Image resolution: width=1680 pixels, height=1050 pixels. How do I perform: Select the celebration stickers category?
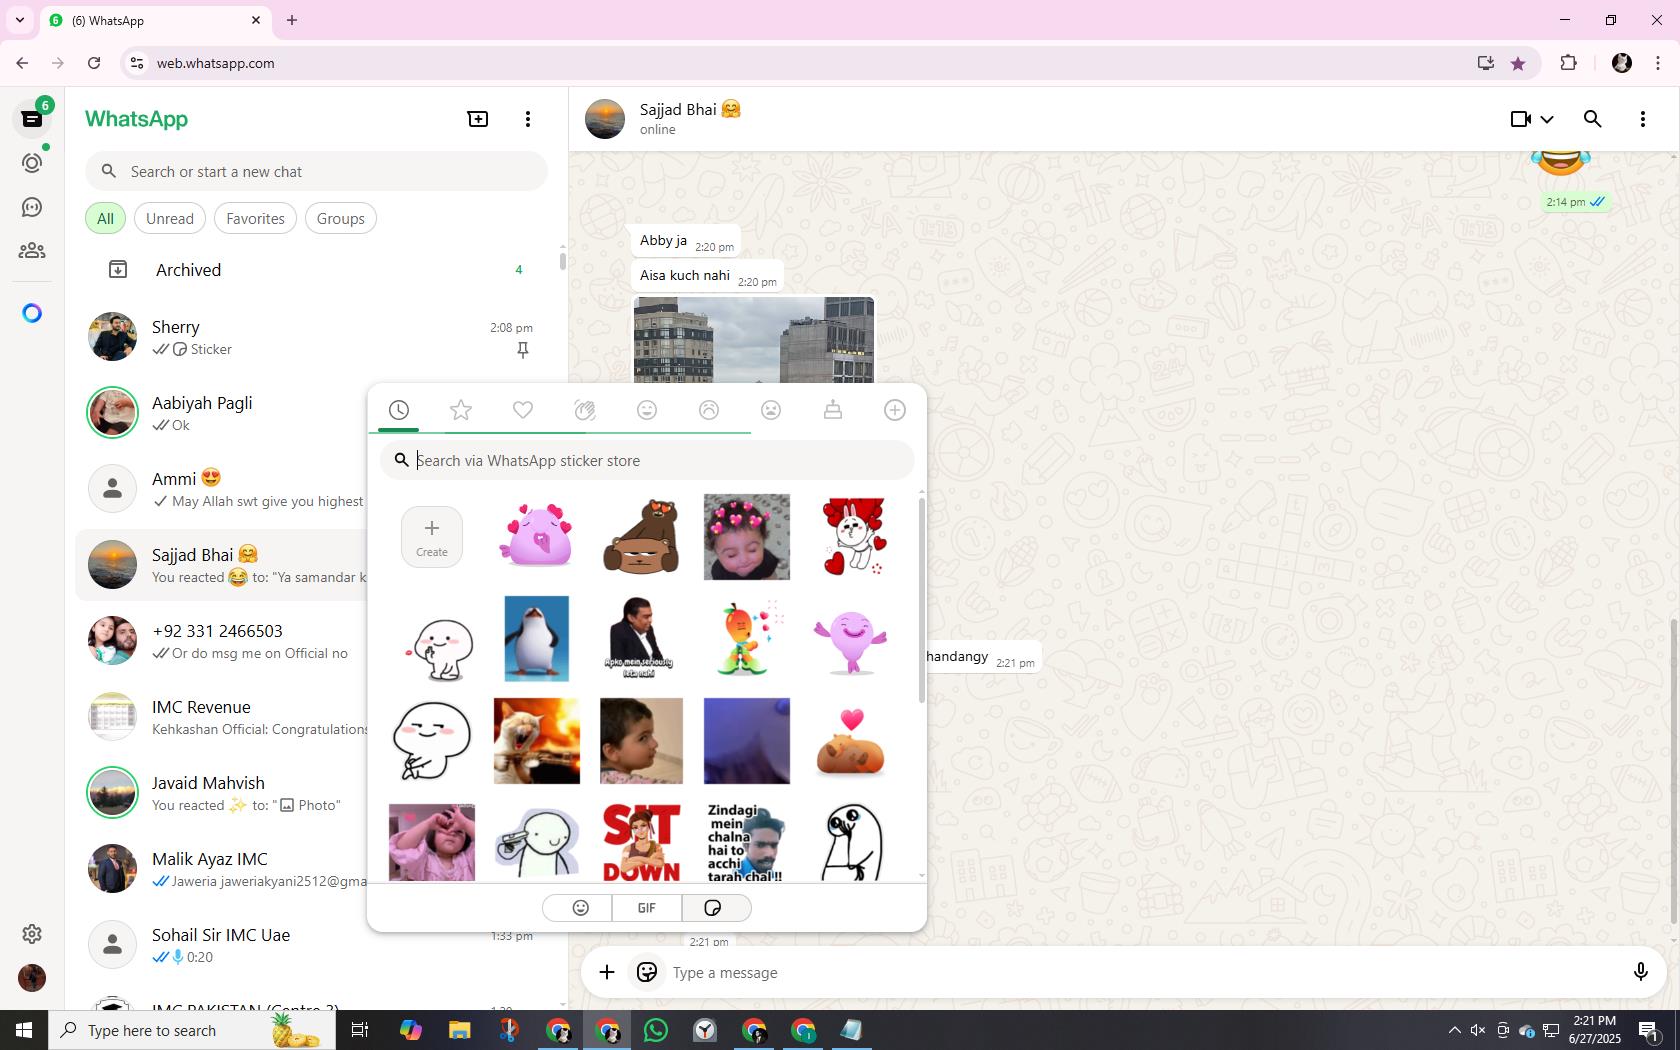point(585,410)
